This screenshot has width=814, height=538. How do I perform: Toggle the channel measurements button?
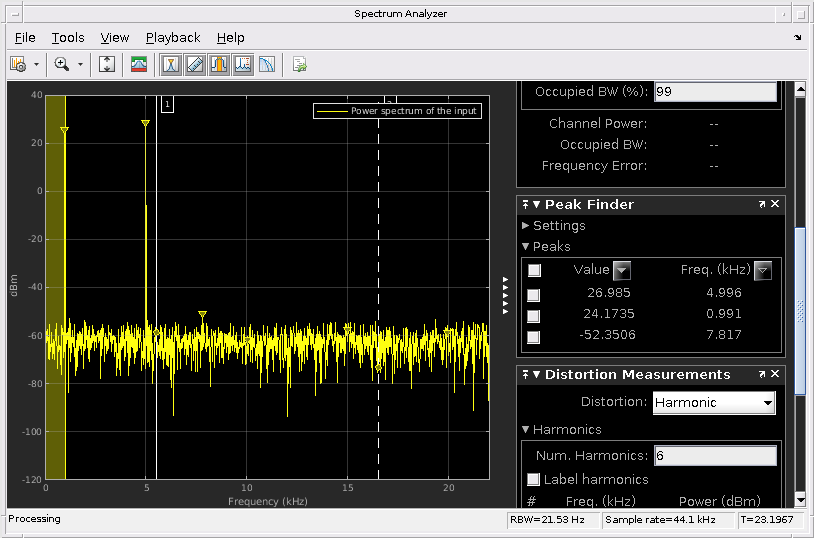(219, 64)
